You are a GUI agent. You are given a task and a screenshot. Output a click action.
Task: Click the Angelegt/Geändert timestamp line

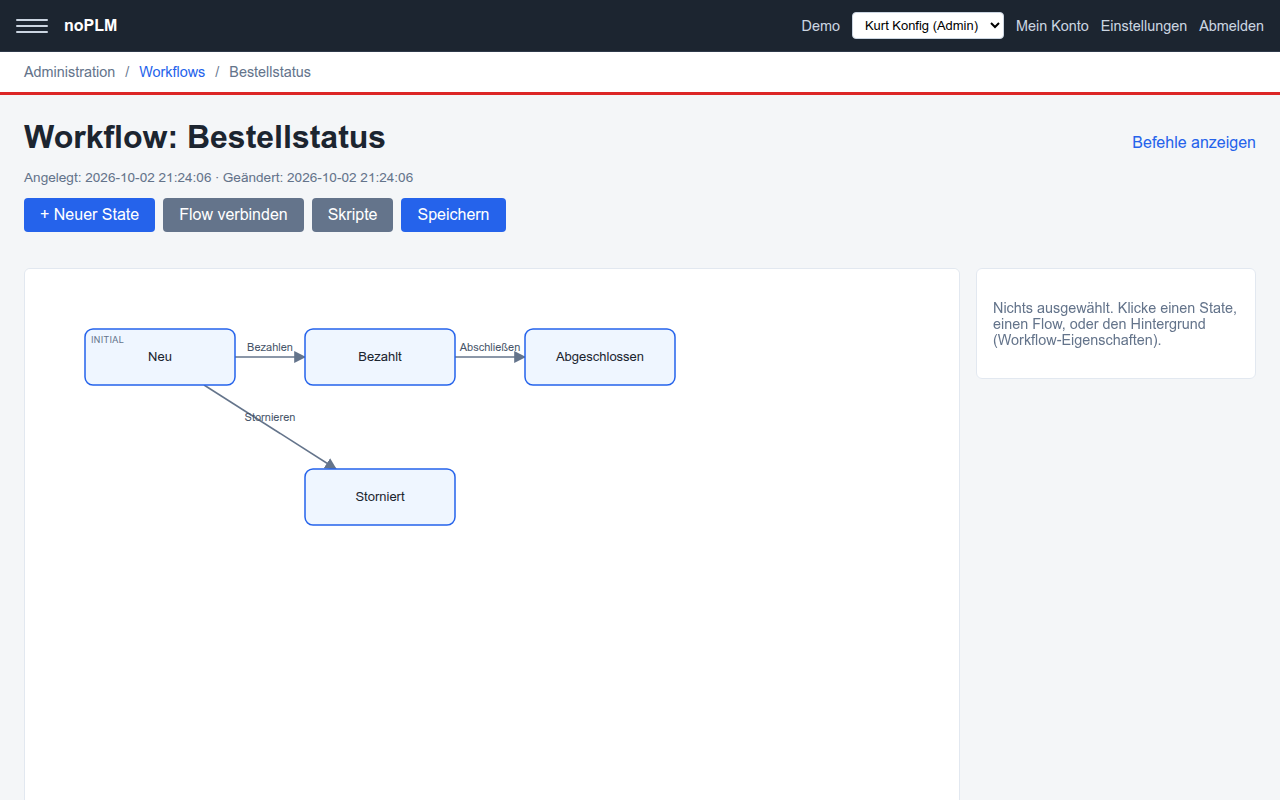[218, 178]
